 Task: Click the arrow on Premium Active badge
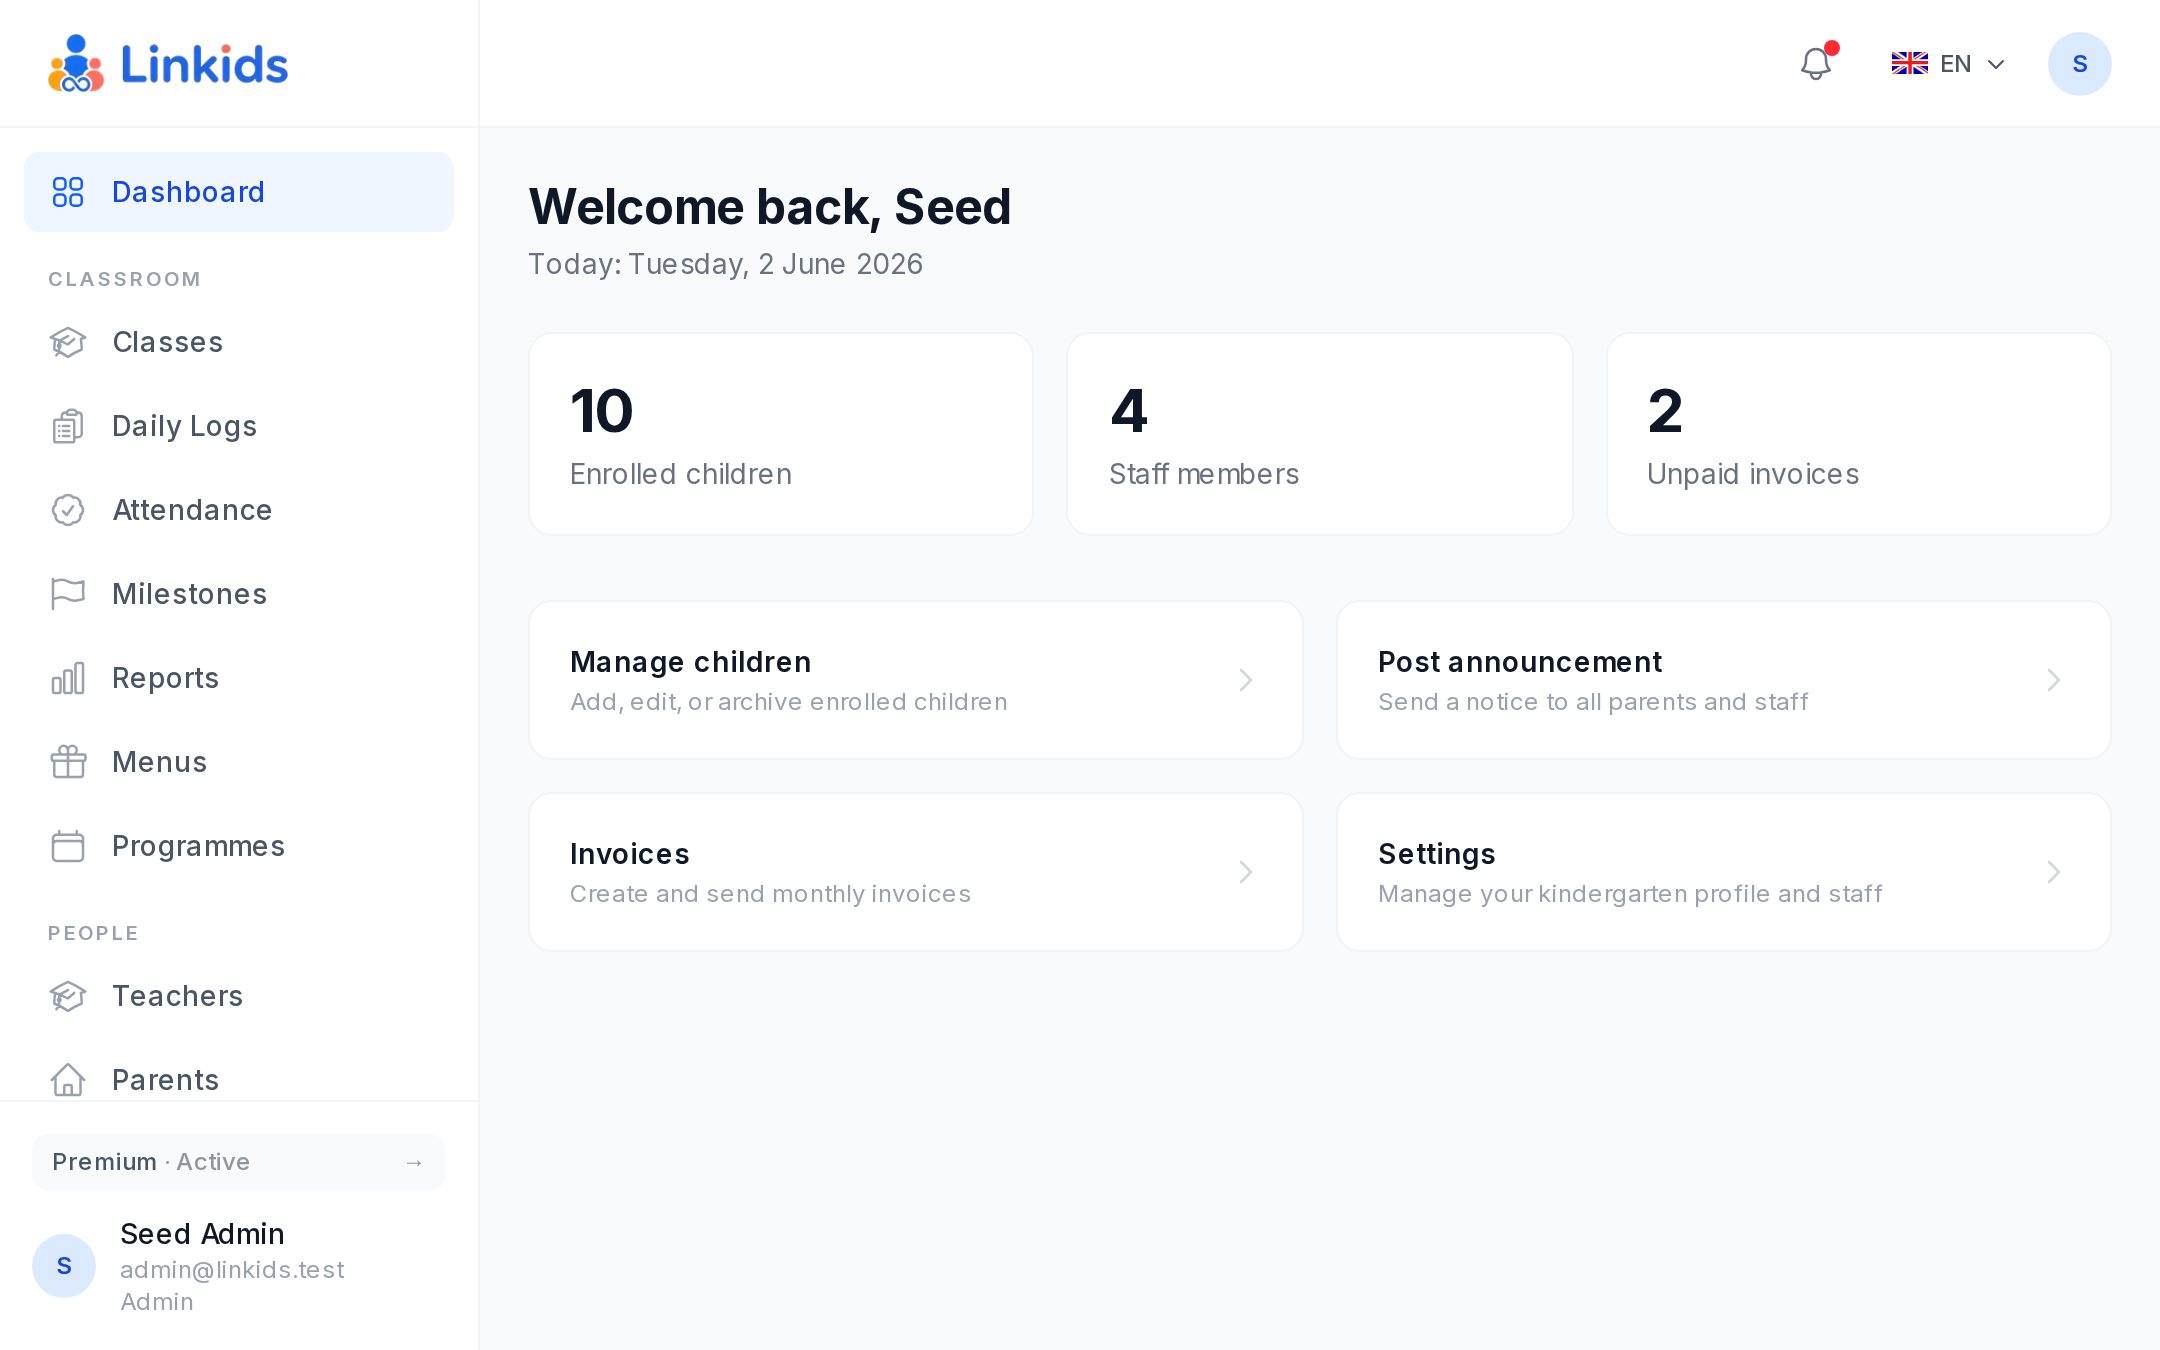[x=414, y=1163]
